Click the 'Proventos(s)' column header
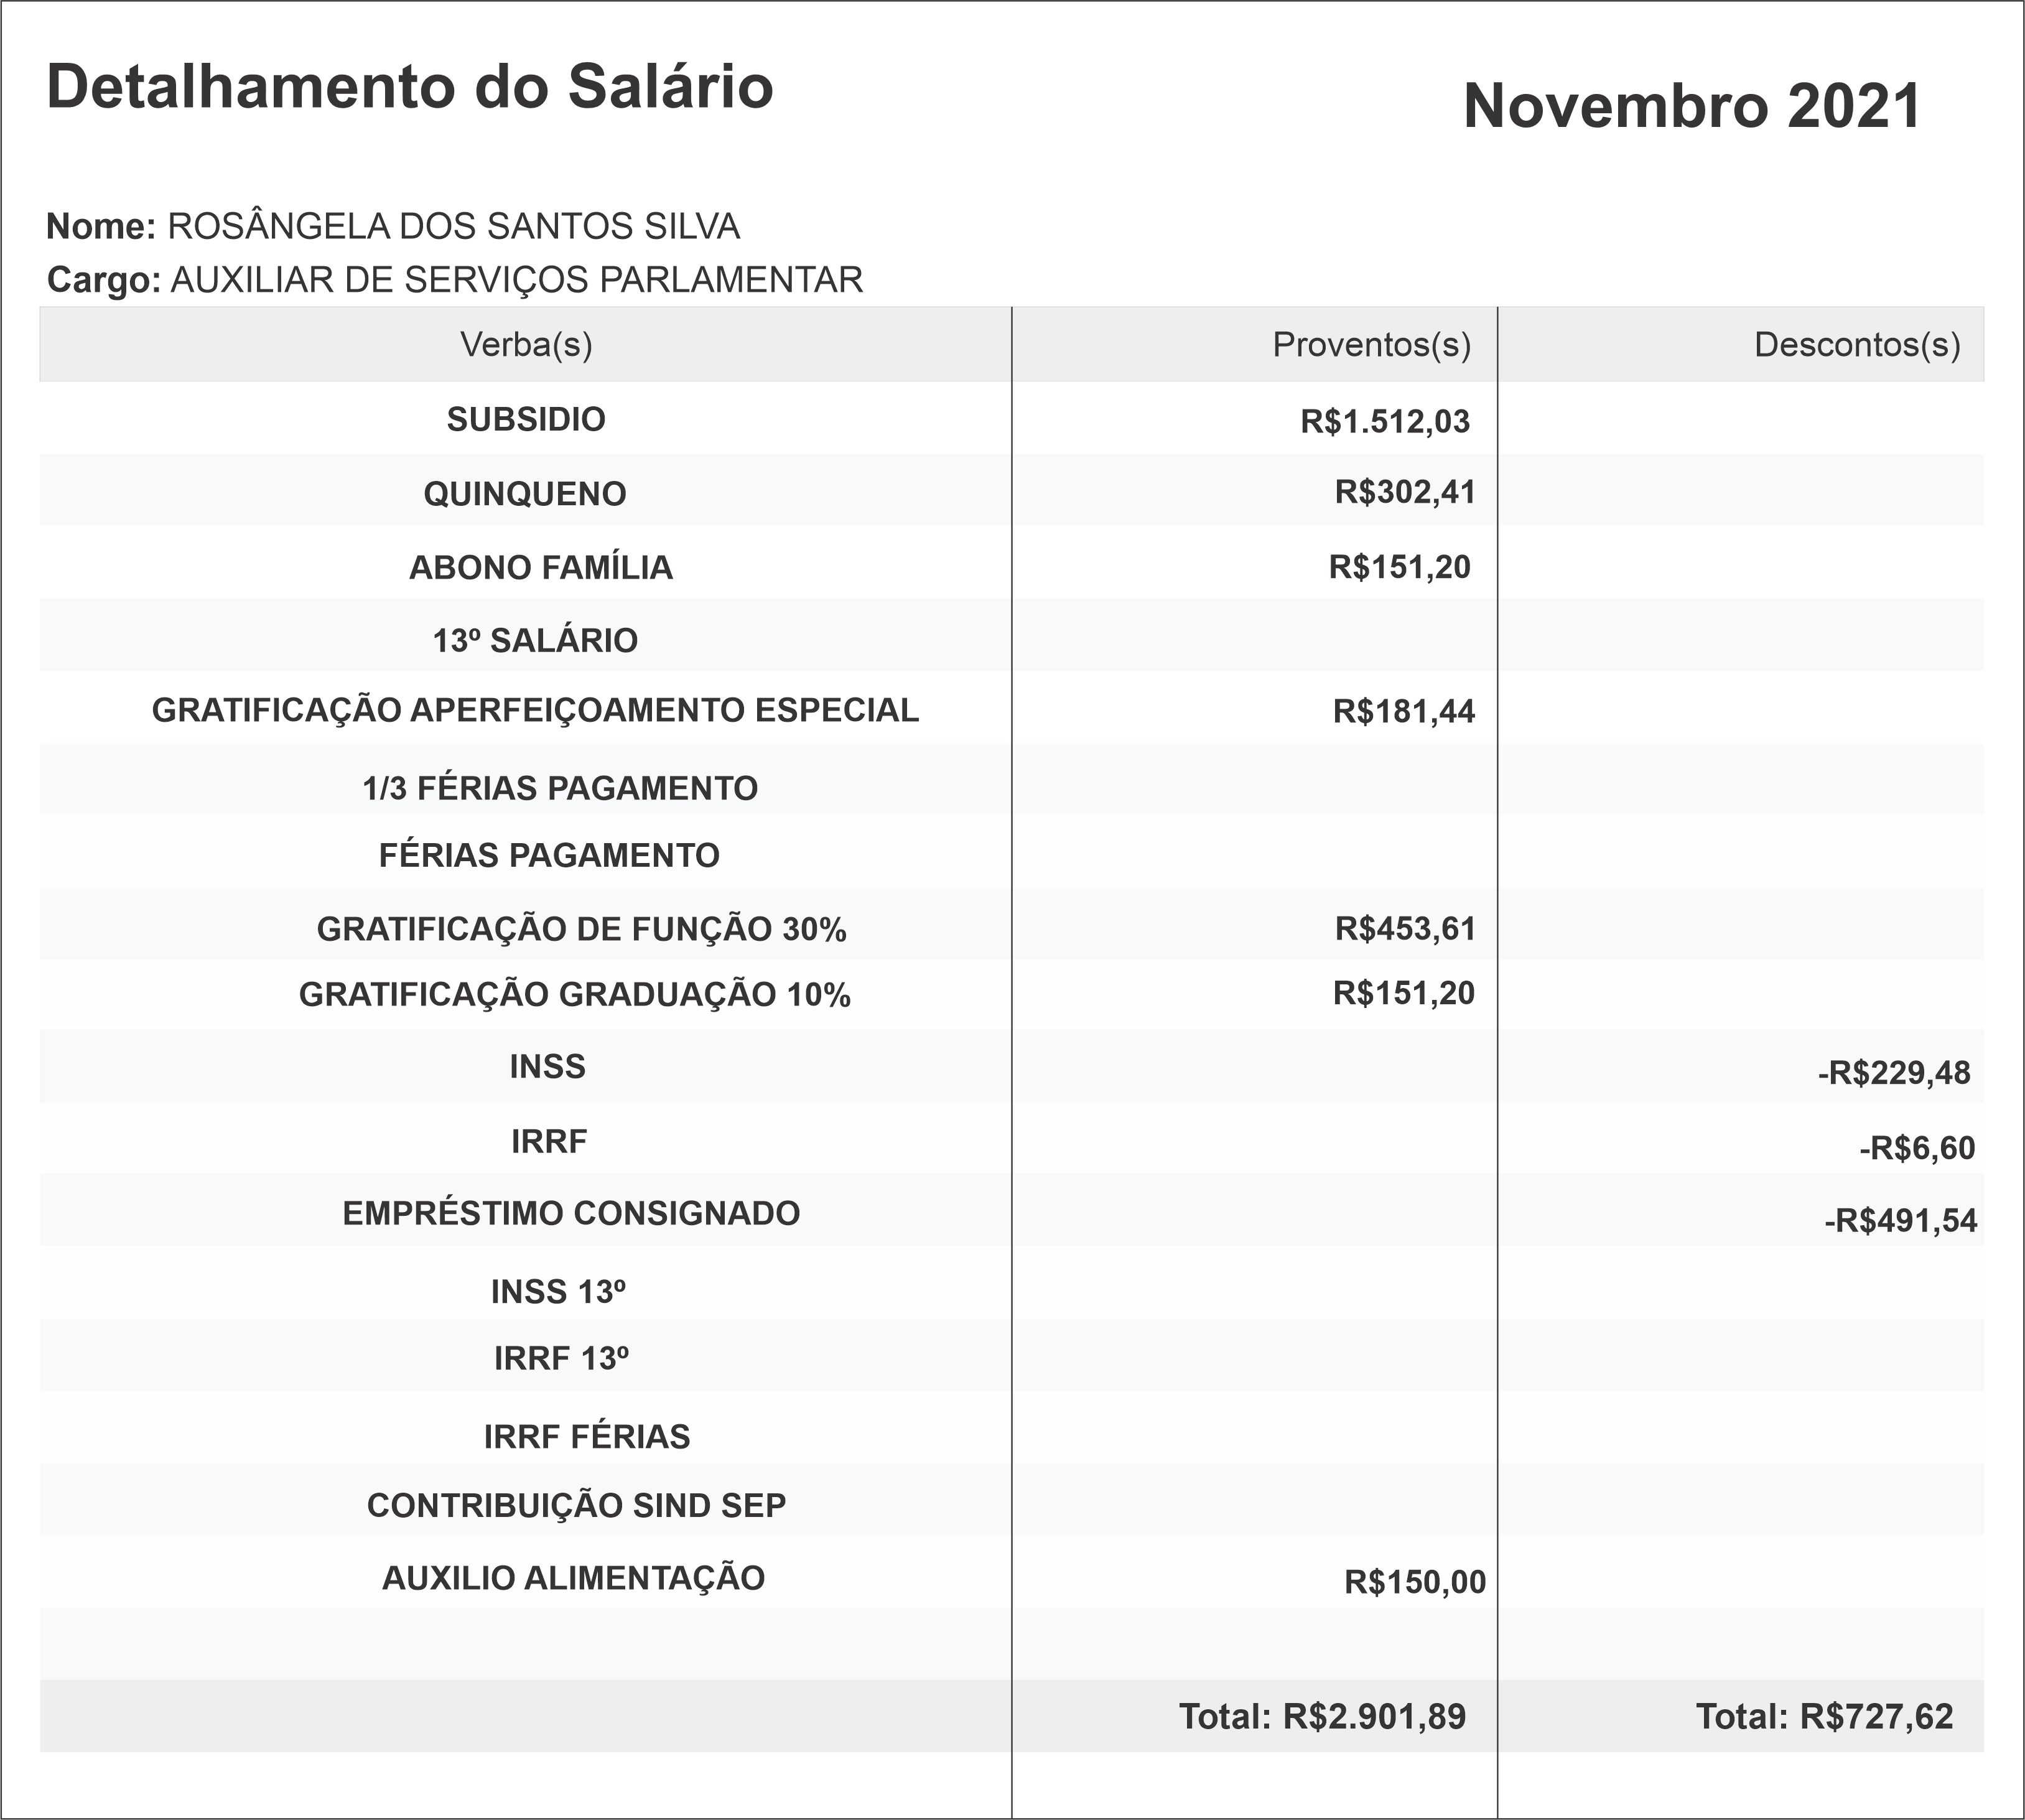The width and height of the screenshot is (2025, 1820). coord(1371,345)
